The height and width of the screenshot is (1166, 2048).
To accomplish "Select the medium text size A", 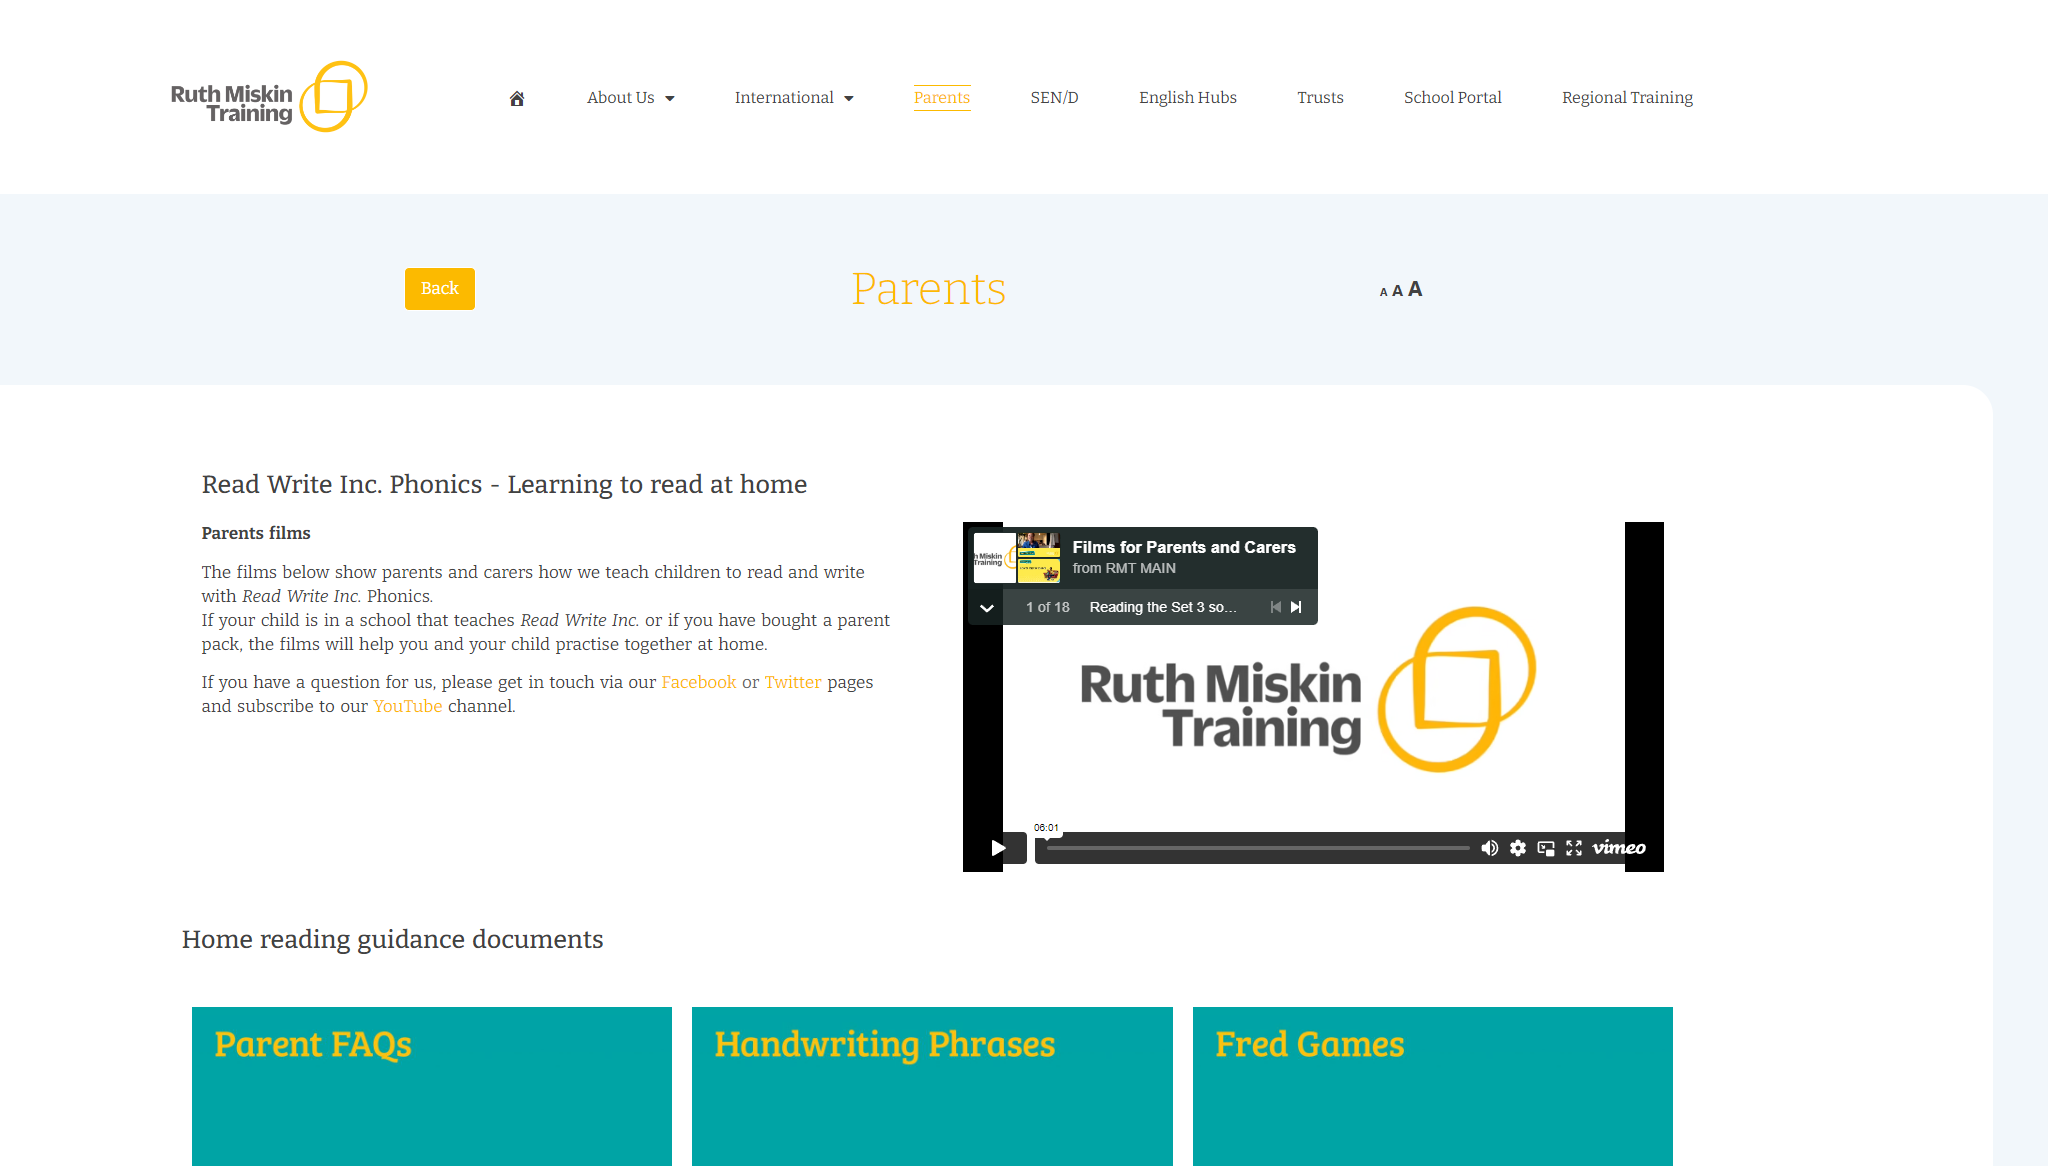I will click(x=1397, y=291).
